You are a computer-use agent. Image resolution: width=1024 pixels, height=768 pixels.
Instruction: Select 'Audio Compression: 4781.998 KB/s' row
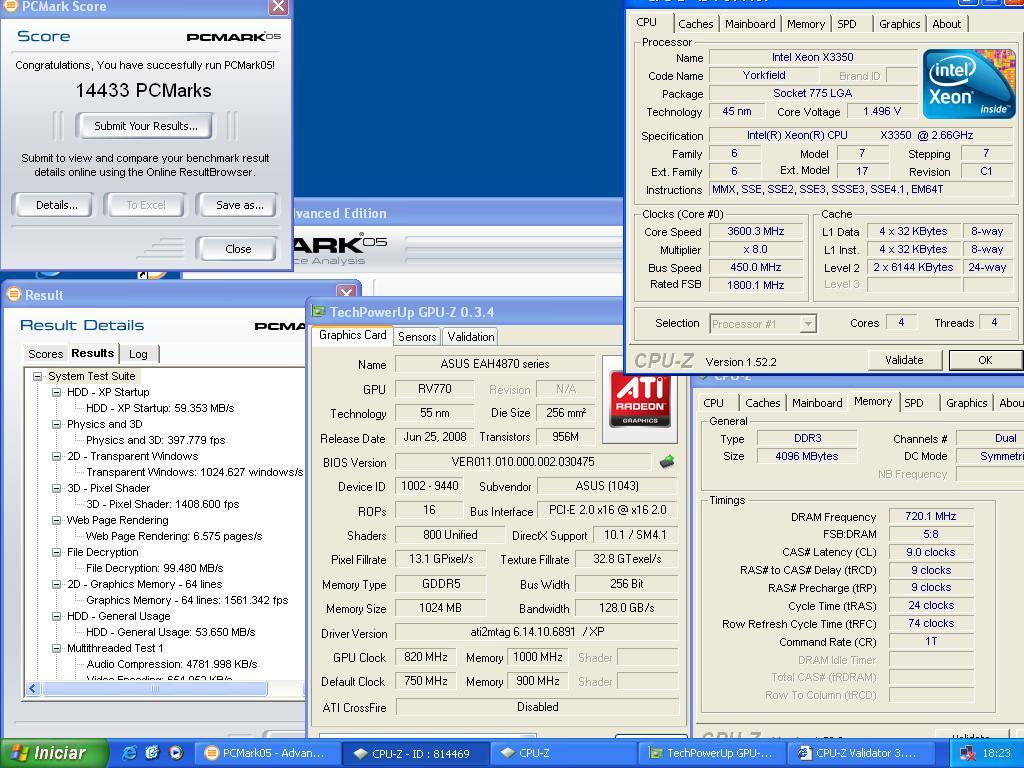(x=171, y=664)
